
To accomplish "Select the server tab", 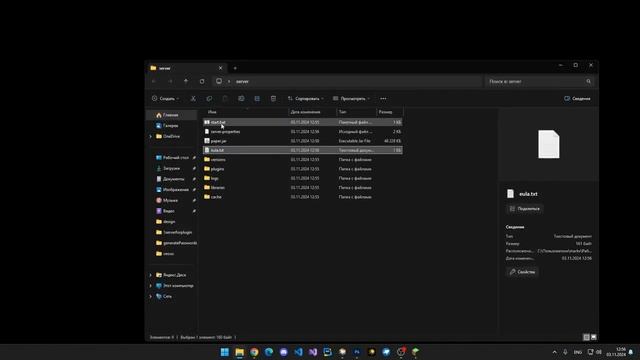I will coord(187,68).
